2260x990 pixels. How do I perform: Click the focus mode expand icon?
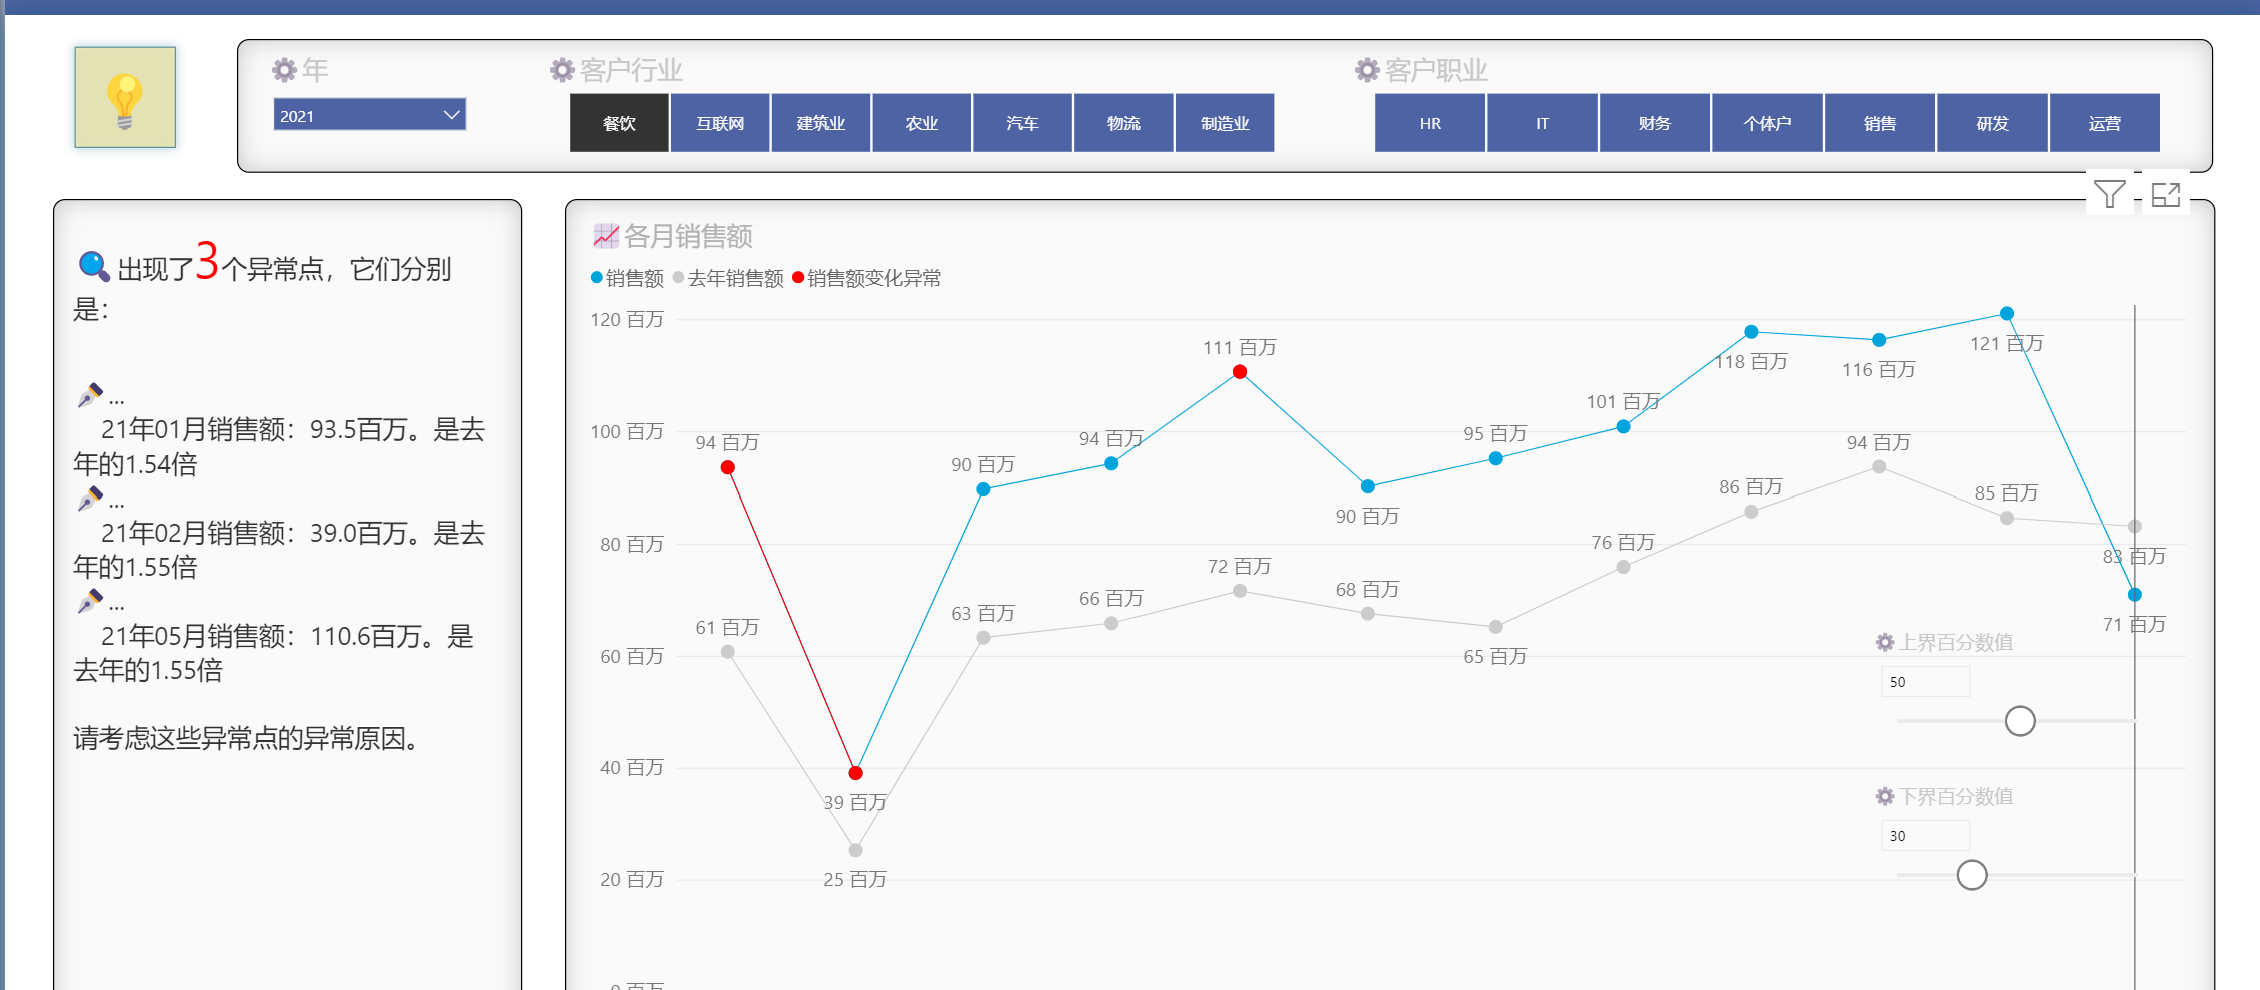(x=2165, y=194)
